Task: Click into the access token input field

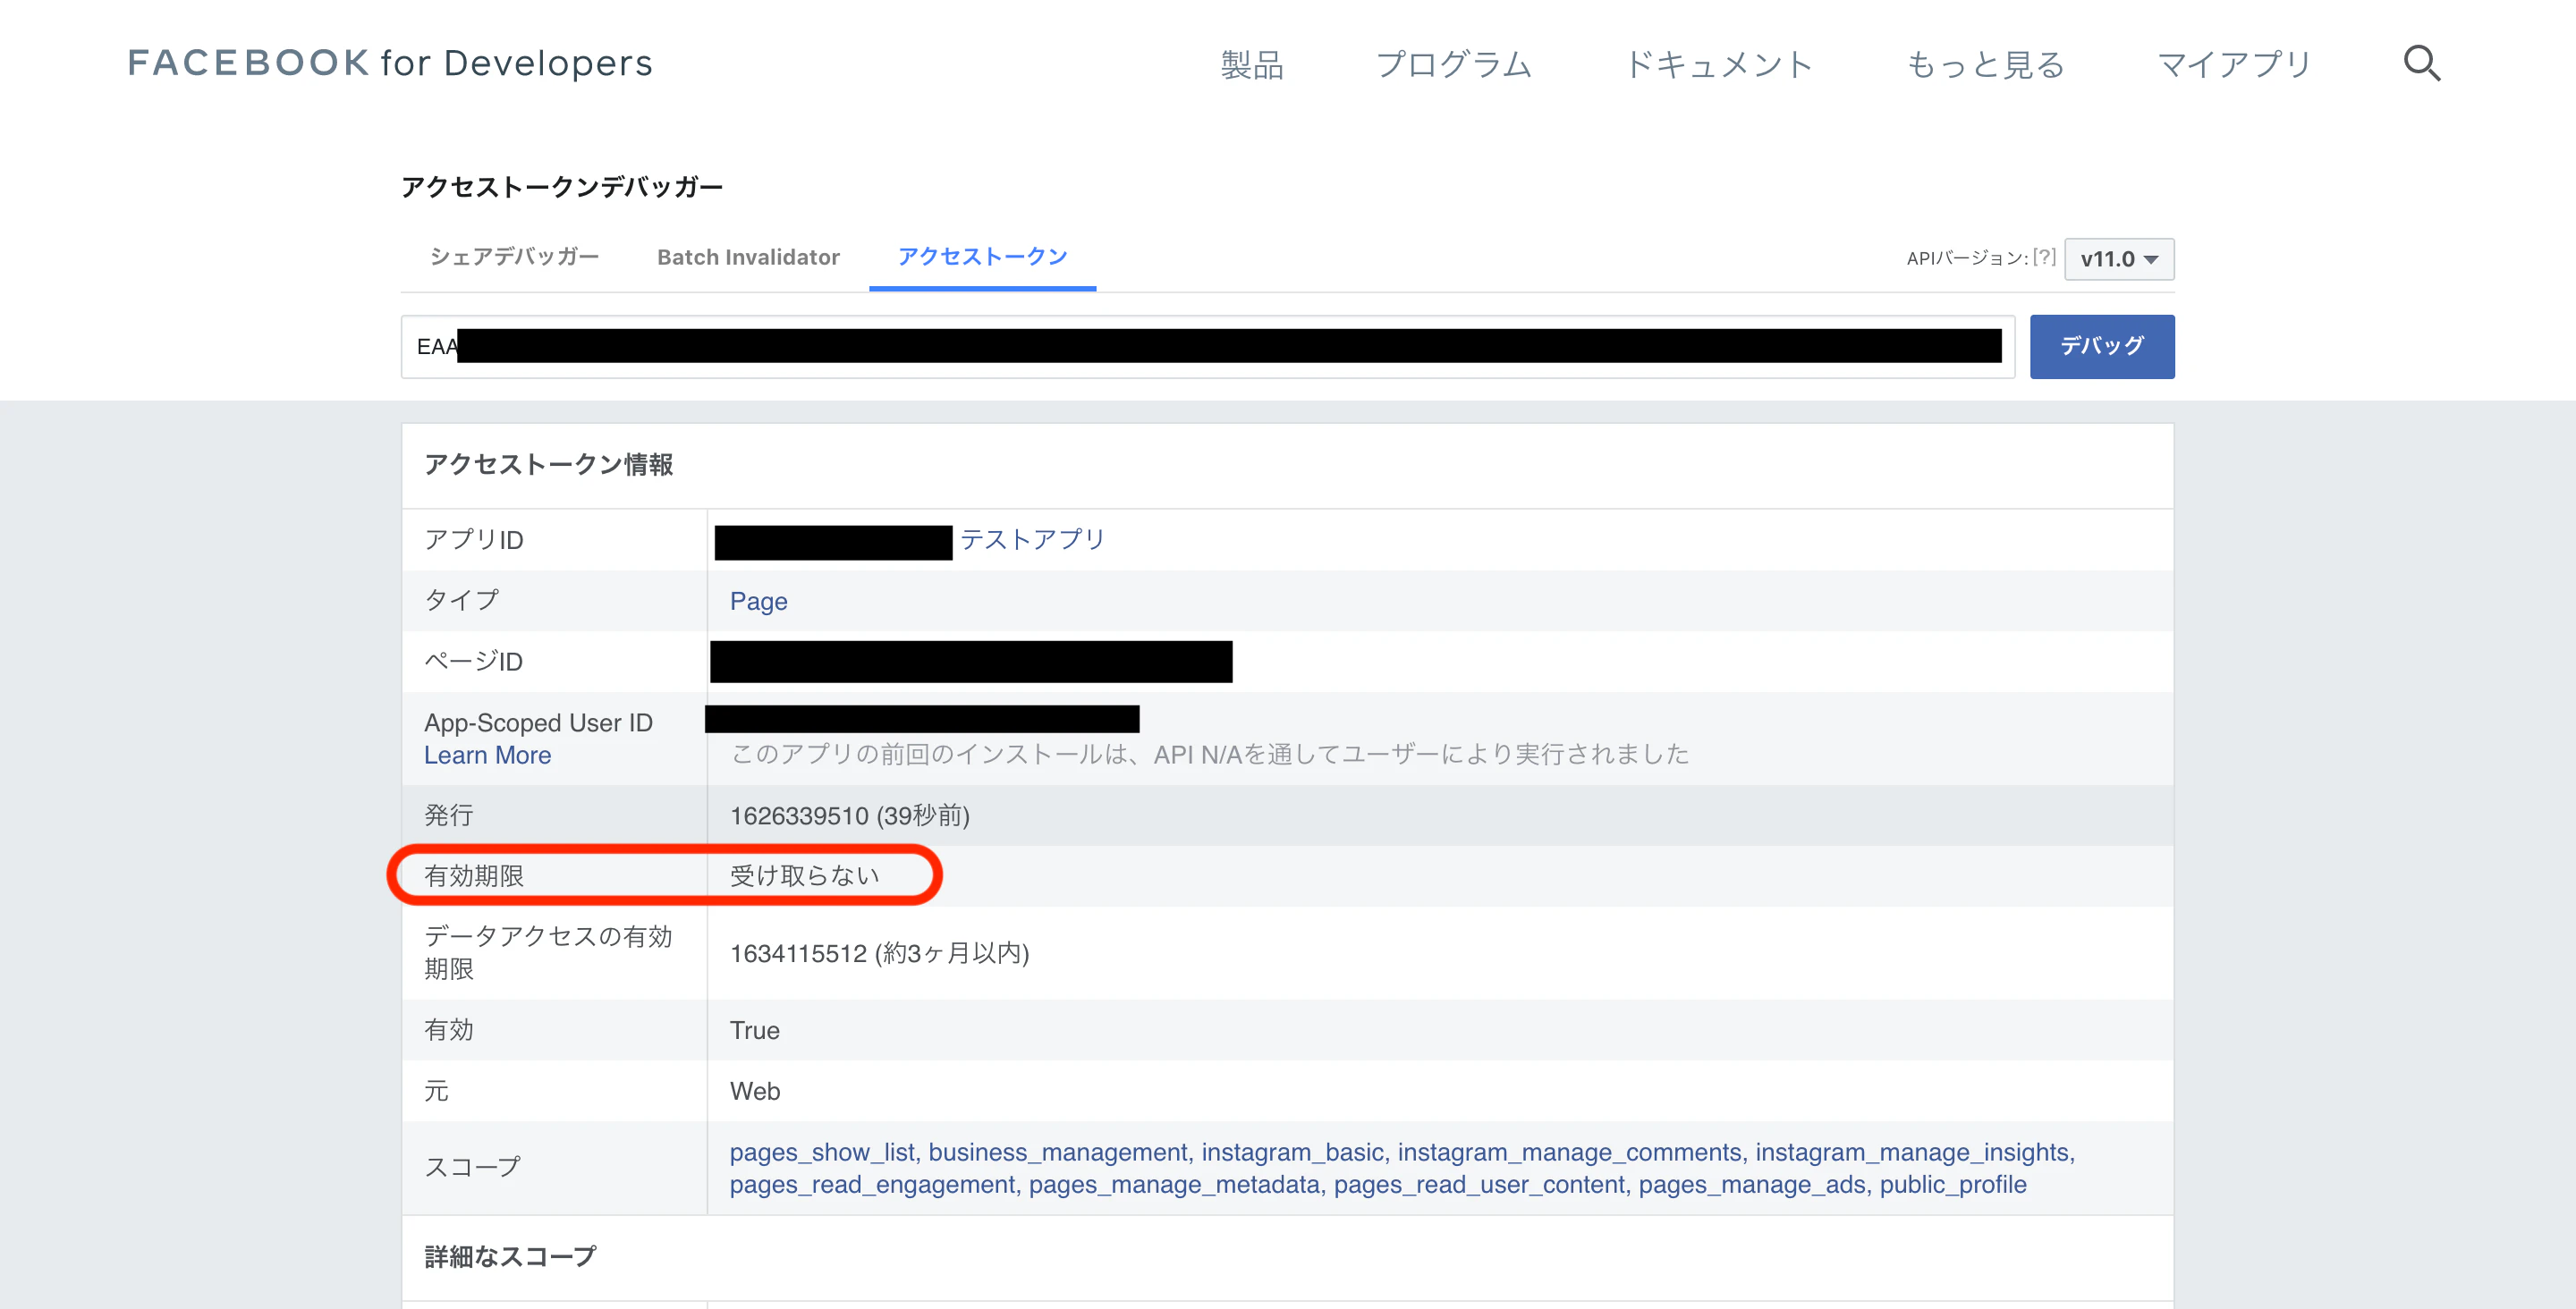Action: pos(1207,347)
